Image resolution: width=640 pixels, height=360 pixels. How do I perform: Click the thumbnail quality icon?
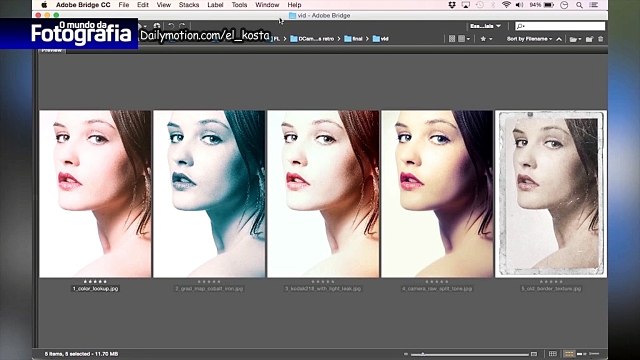452,39
